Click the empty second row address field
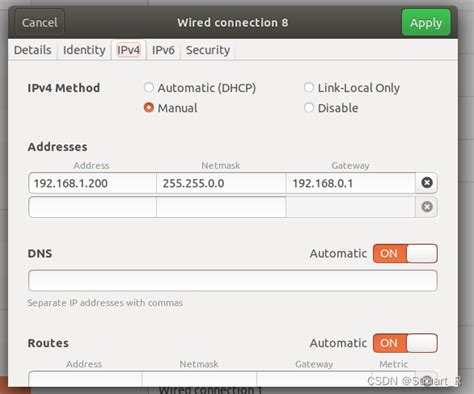This screenshot has height=394, width=474. (92, 207)
